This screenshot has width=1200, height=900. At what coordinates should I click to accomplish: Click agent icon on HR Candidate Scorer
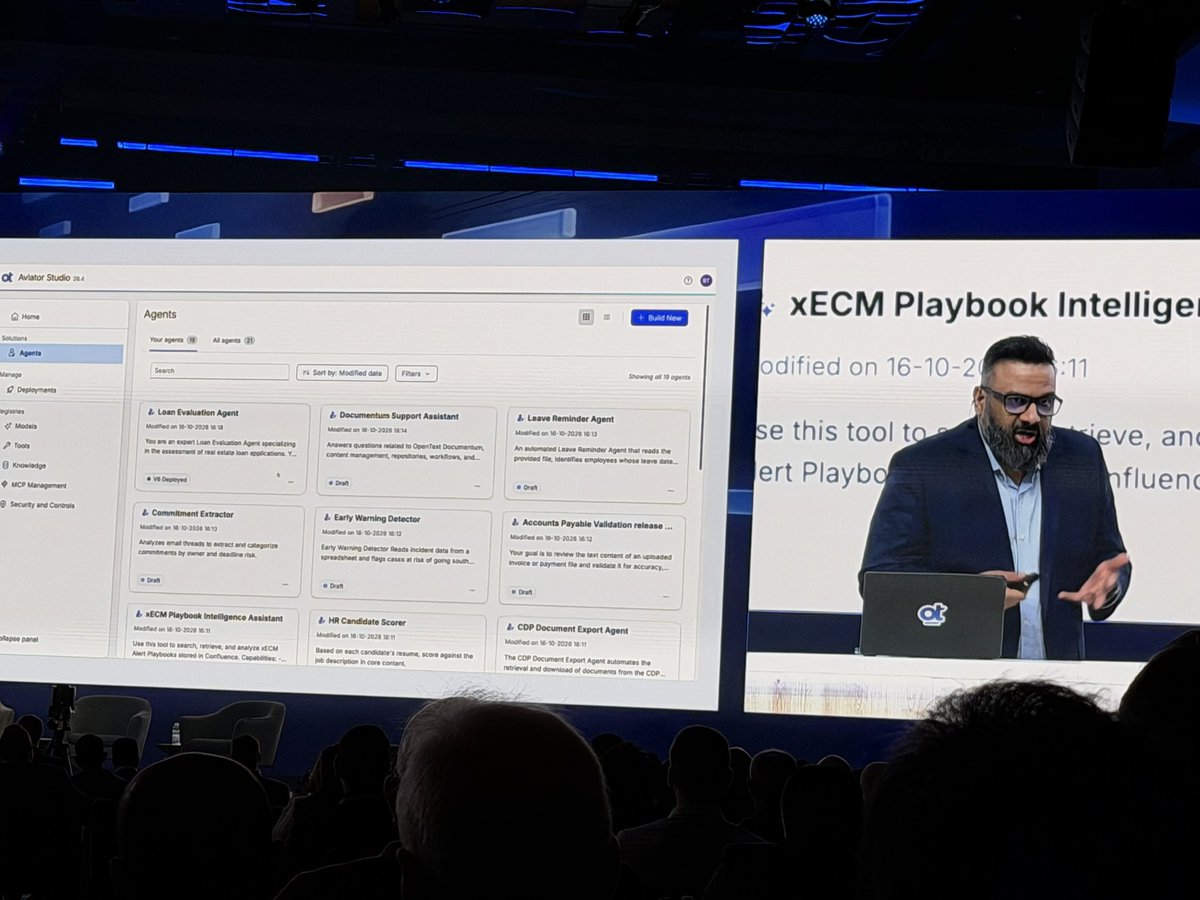(322, 621)
